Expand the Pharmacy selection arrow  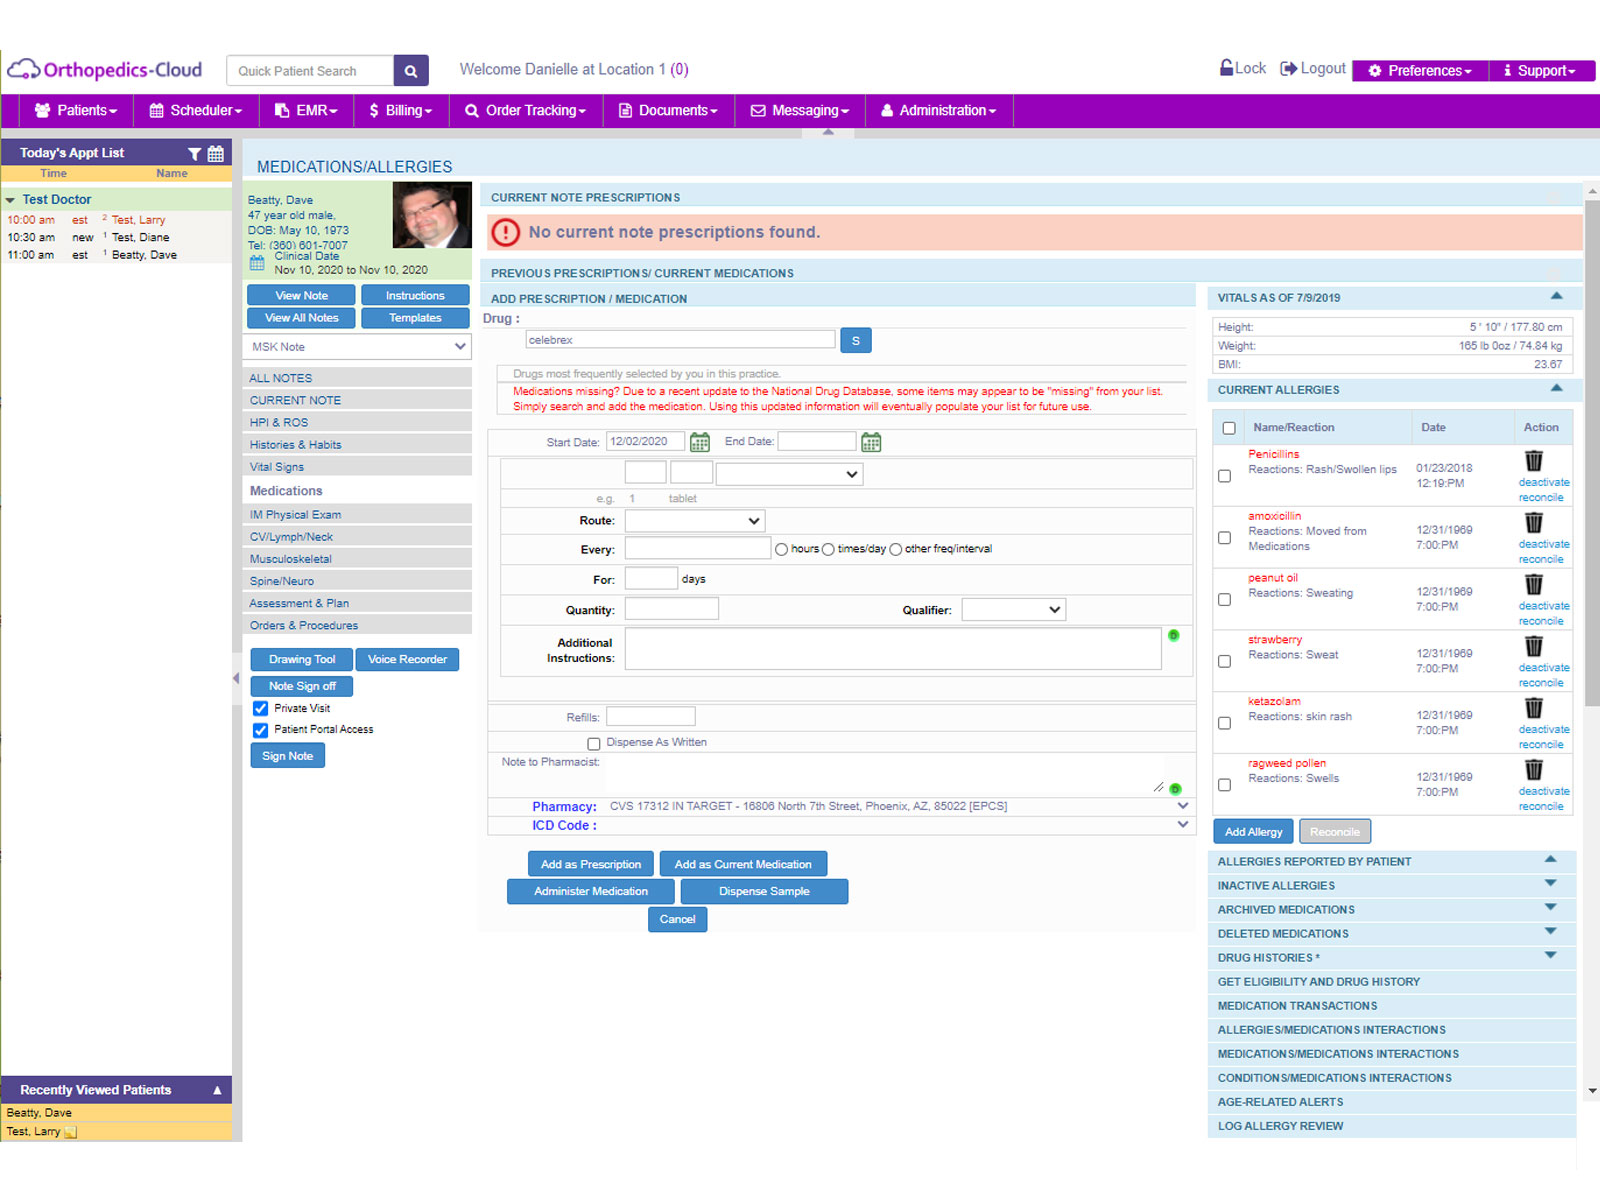click(1183, 806)
